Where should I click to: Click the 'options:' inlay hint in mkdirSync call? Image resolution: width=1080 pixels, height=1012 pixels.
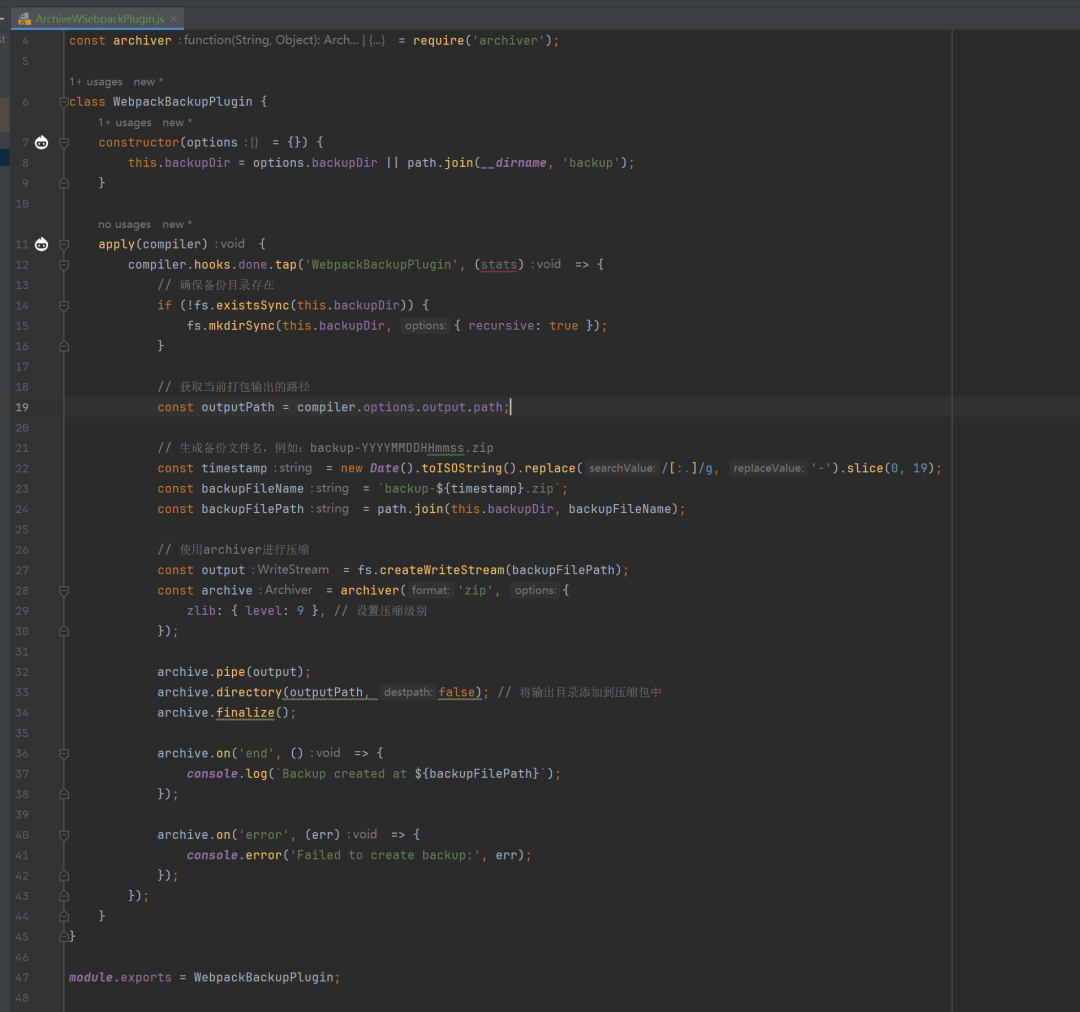click(425, 326)
